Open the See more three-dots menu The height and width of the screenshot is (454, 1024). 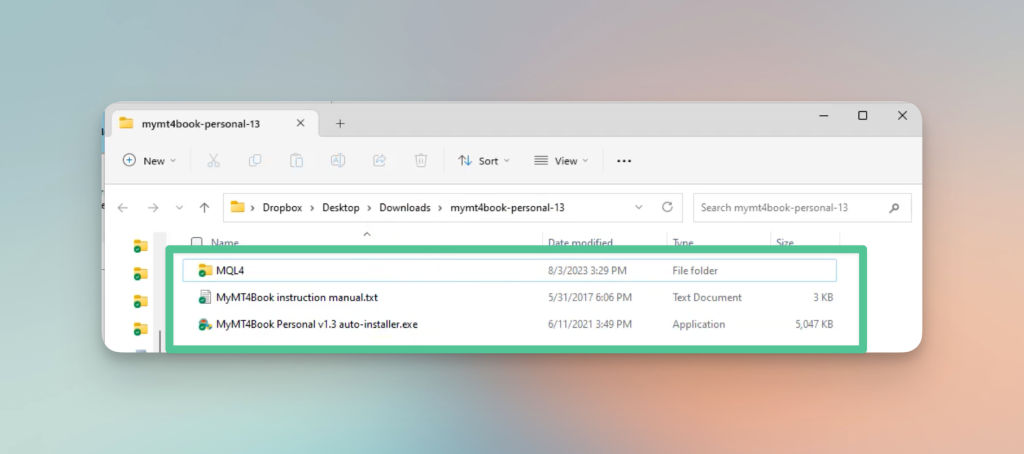pos(624,161)
